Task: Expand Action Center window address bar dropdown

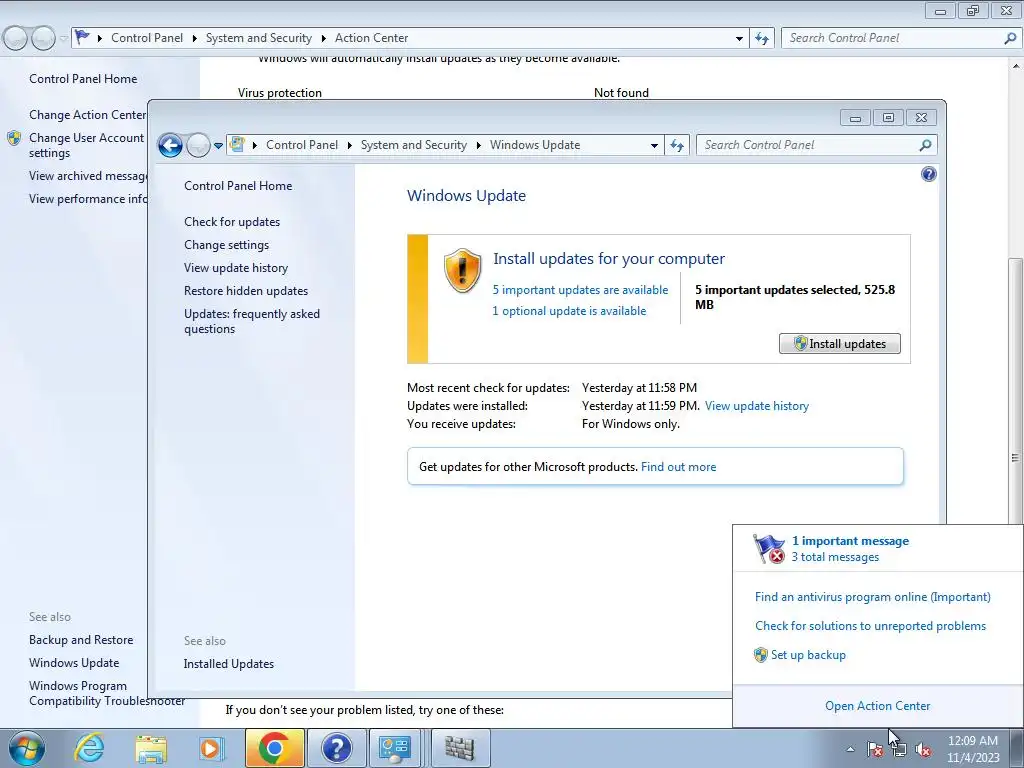Action: 739,39
